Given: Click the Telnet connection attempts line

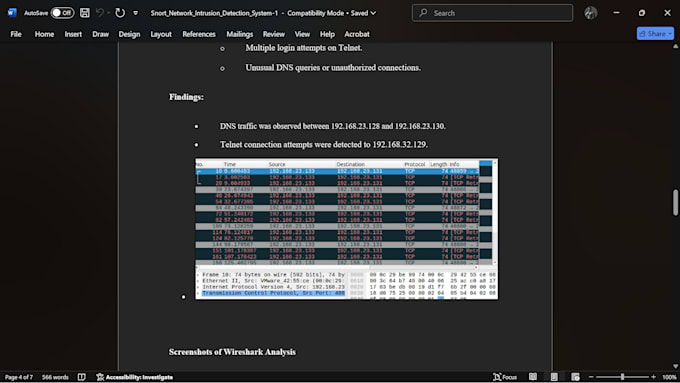Looking at the screenshot, I should click(x=324, y=144).
